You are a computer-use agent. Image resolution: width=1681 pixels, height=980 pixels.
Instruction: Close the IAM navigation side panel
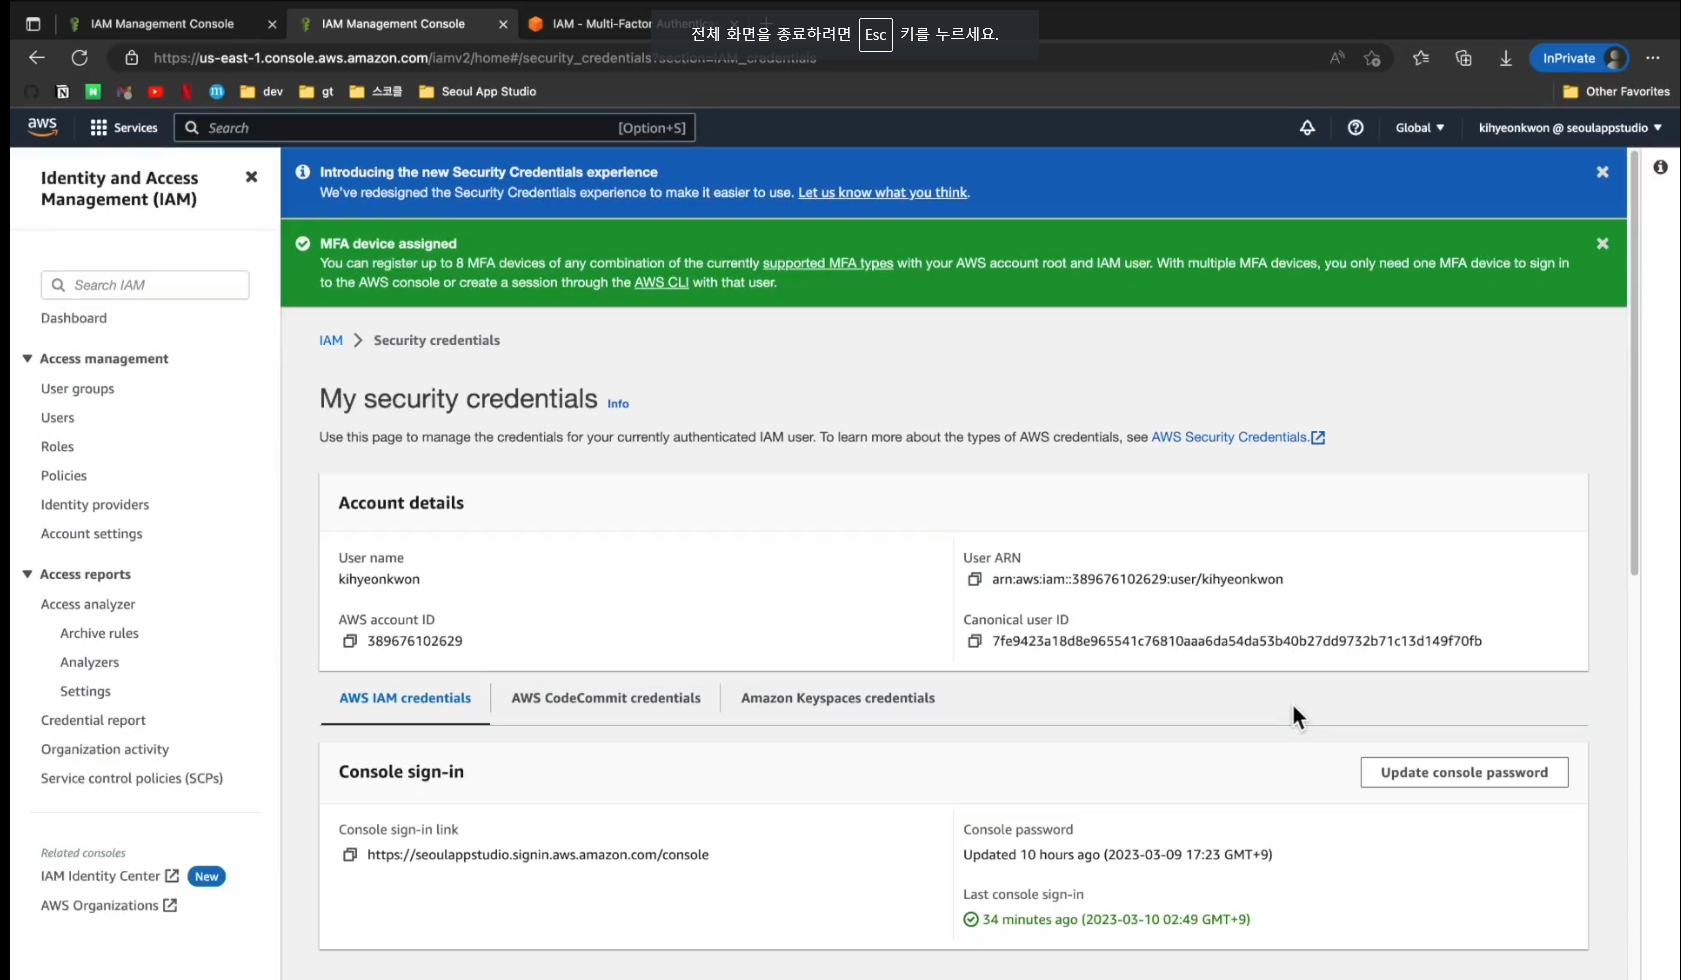pyautogui.click(x=251, y=177)
